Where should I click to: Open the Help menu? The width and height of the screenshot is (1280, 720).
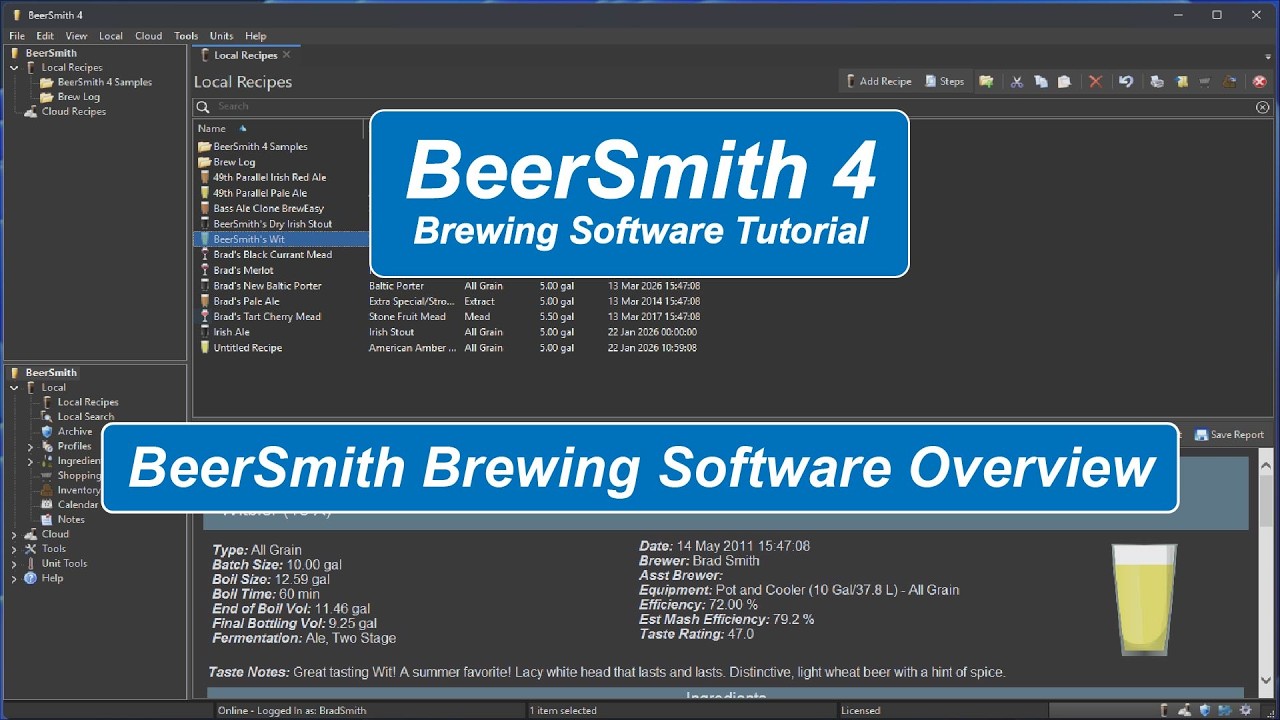click(x=256, y=36)
